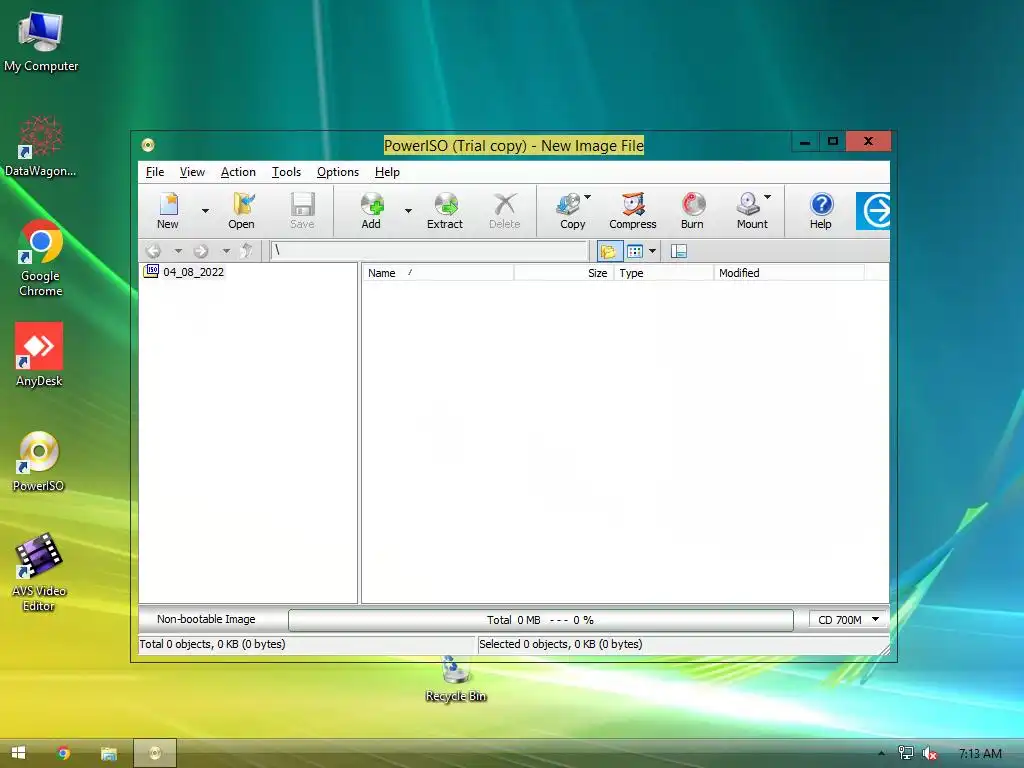Show hidden tray icons arrow
This screenshot has width=1024, height=768.
tap(881, 754)
